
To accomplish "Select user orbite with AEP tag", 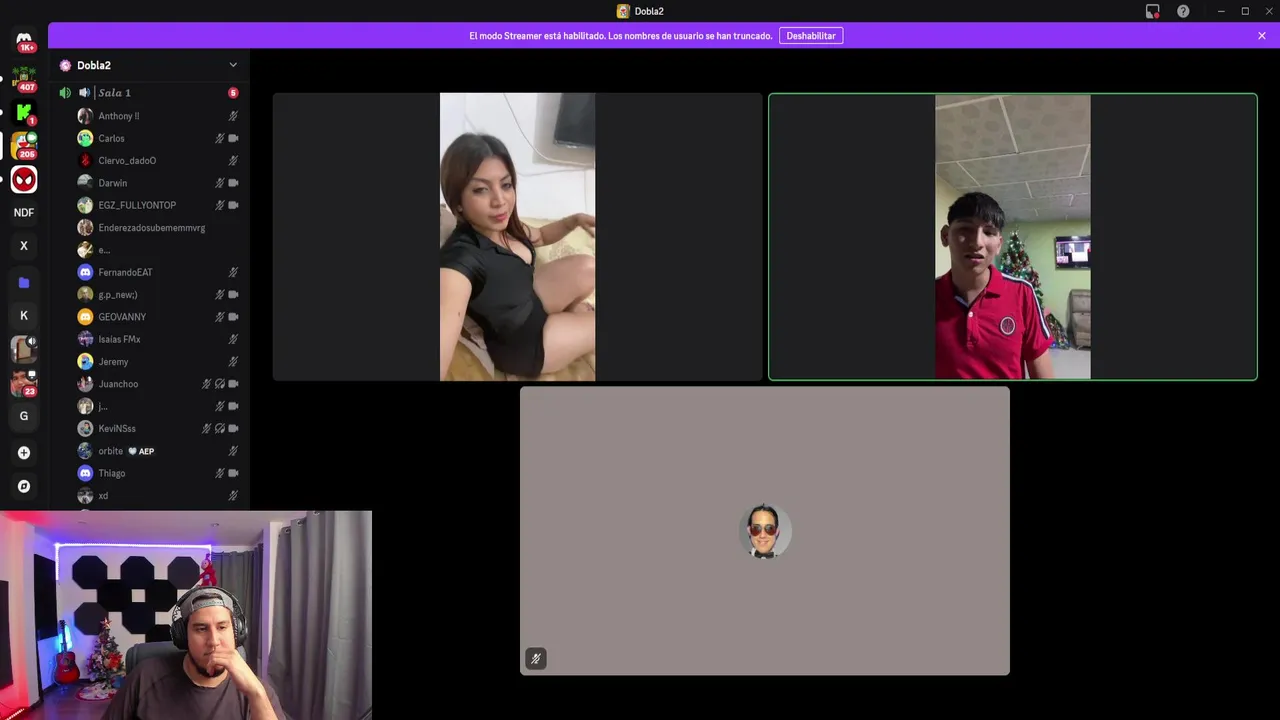I will click(x=158, y=451).
